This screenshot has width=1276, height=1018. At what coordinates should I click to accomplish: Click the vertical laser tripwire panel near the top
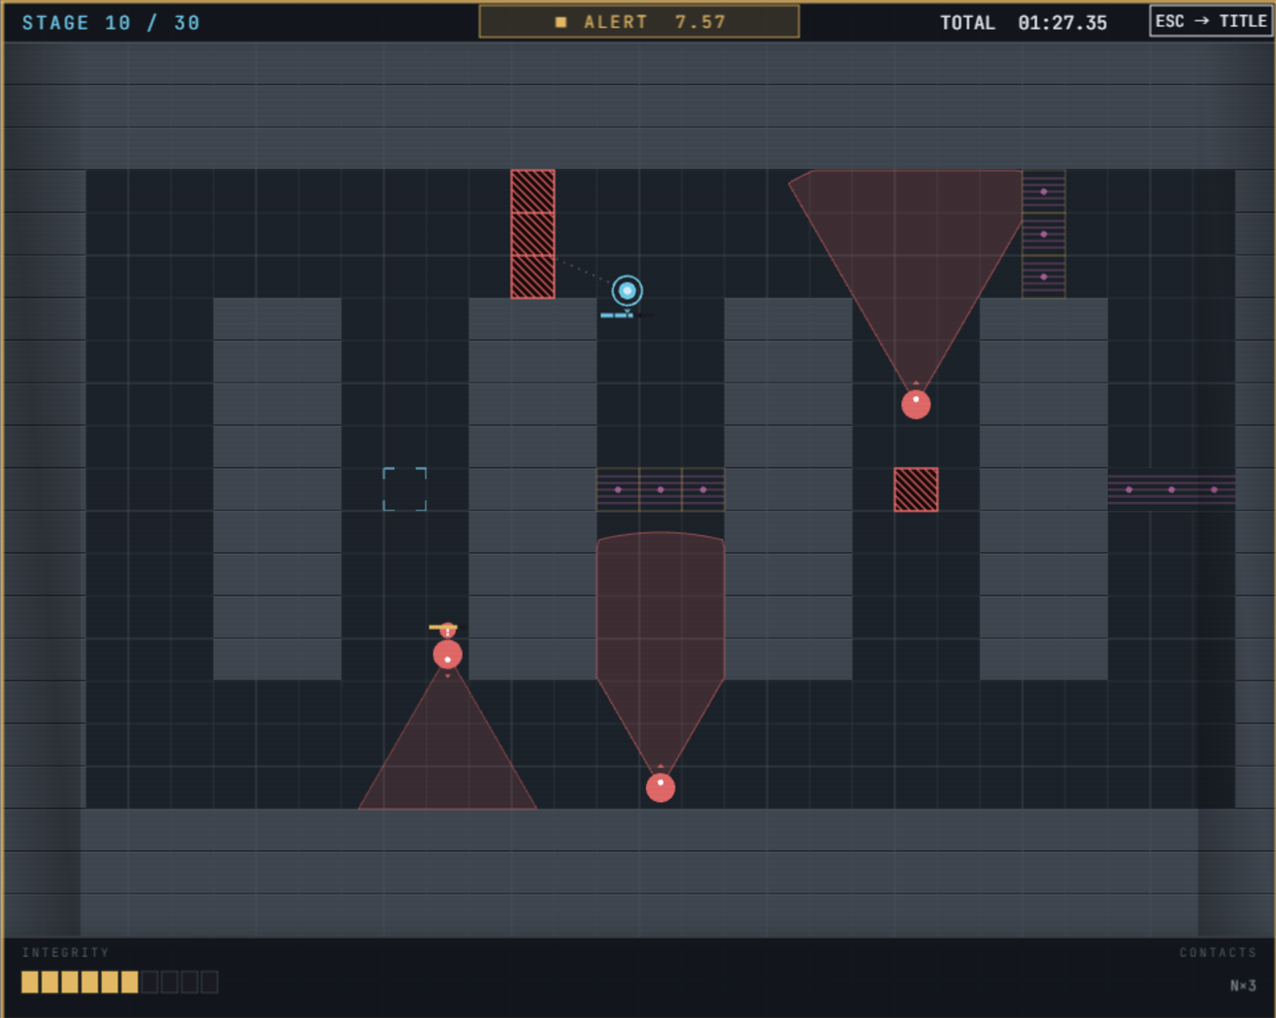(1043, 234)
